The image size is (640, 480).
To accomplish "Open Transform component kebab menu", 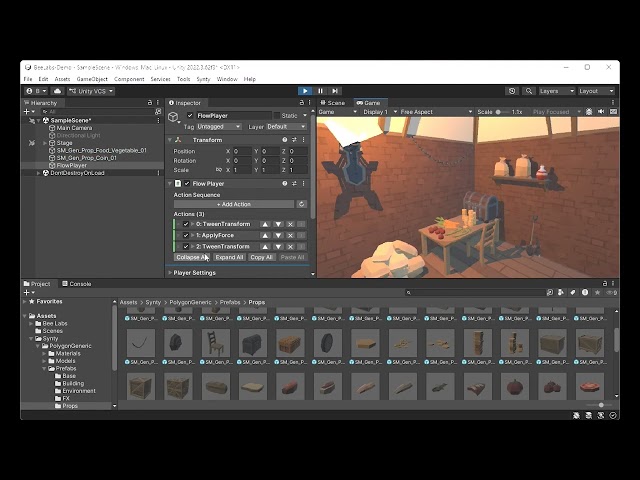I will pyautogui.click(x=303, y=140).
